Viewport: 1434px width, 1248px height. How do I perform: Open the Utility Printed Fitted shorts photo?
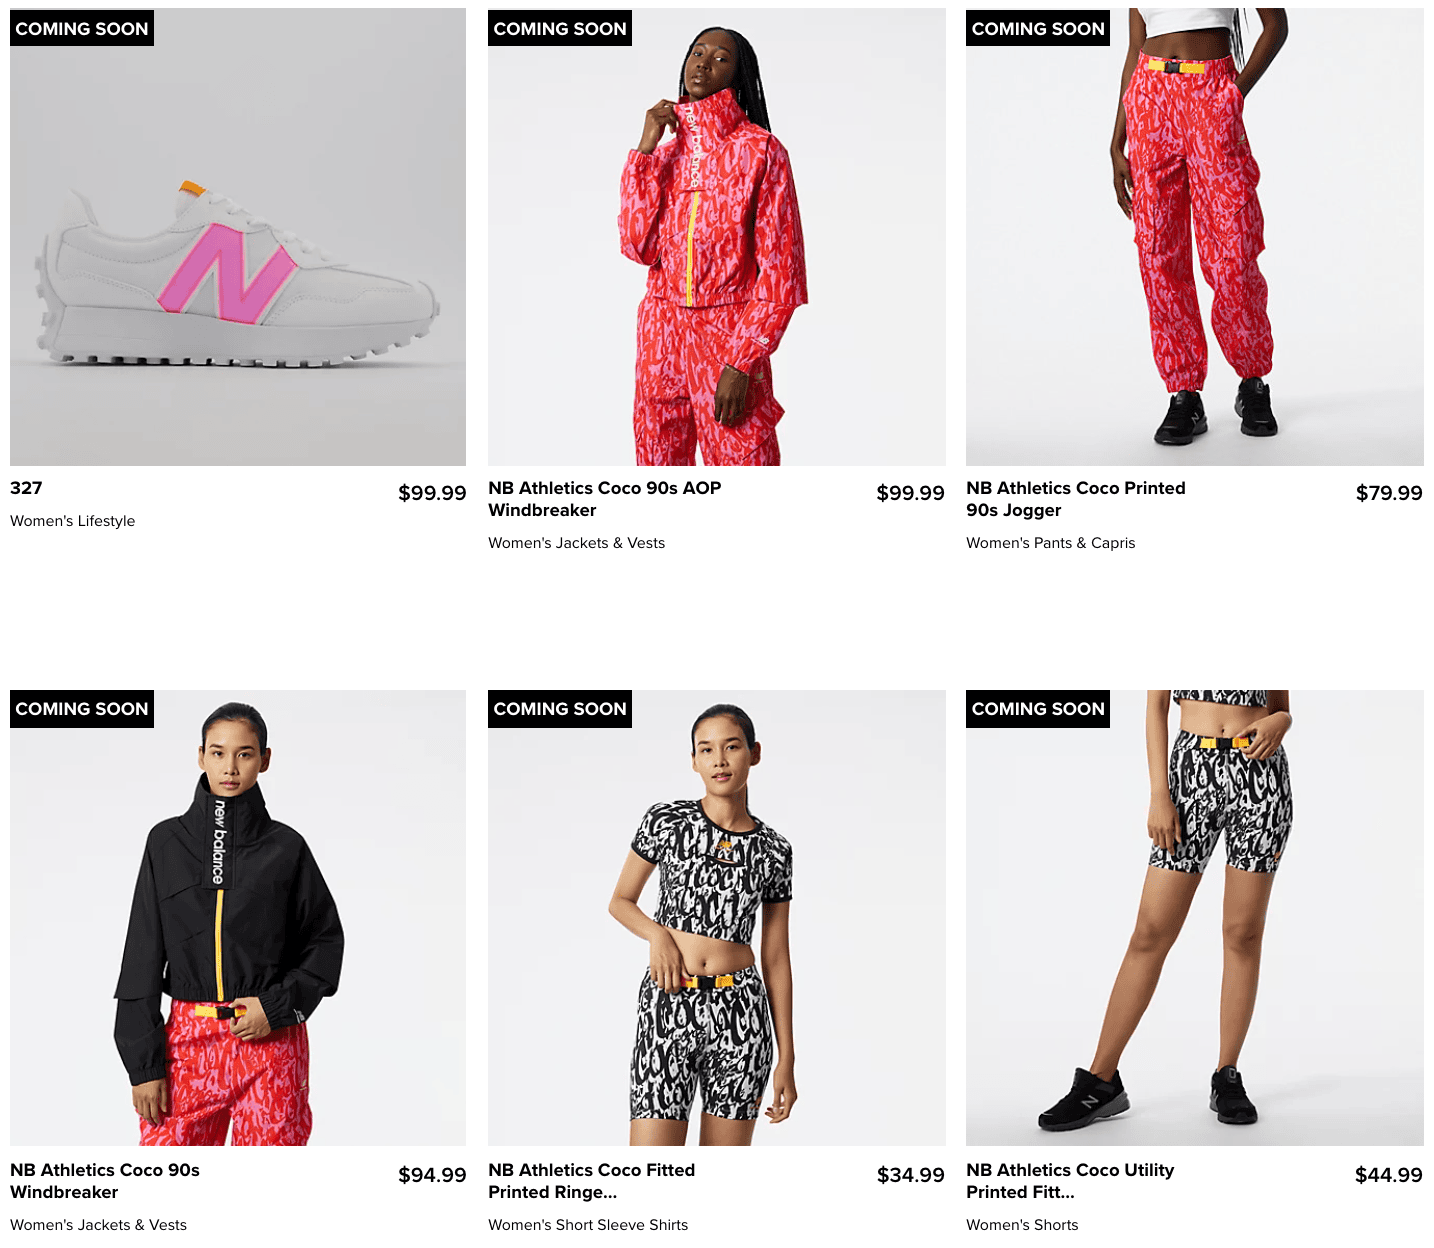(x=1194, y=918)
